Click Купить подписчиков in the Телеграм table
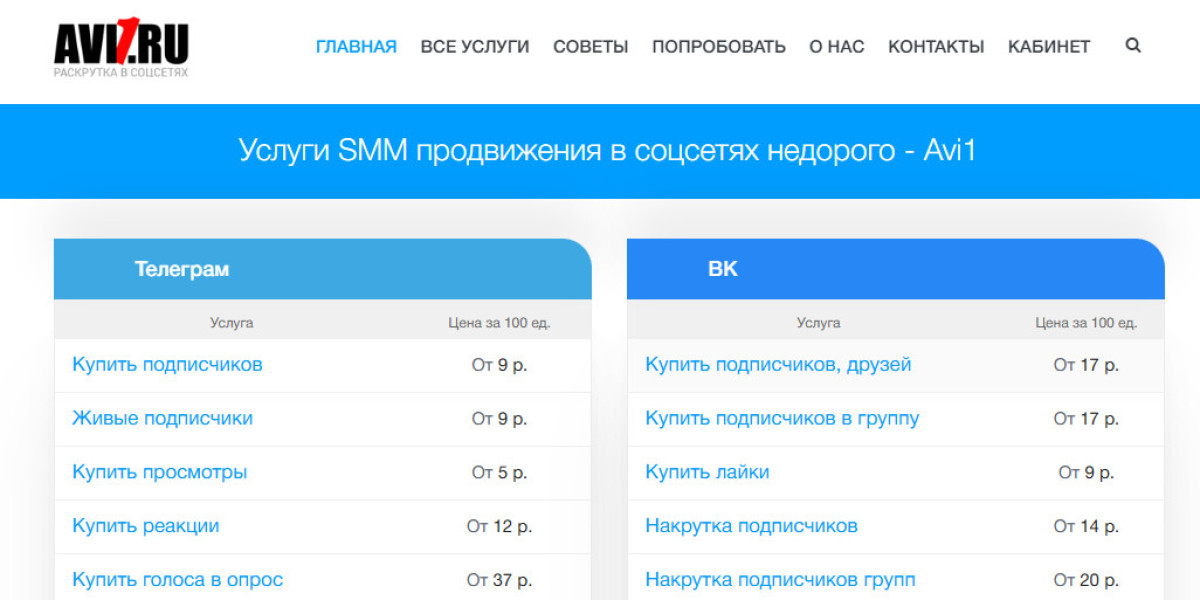This screenshot has width=1200, height=600. point(167,365)
